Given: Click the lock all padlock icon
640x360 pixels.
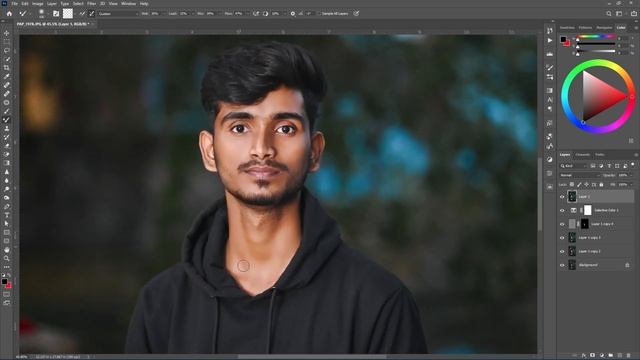Looking at the screenshot, I should pyautogui.click(x=601, y=185).
